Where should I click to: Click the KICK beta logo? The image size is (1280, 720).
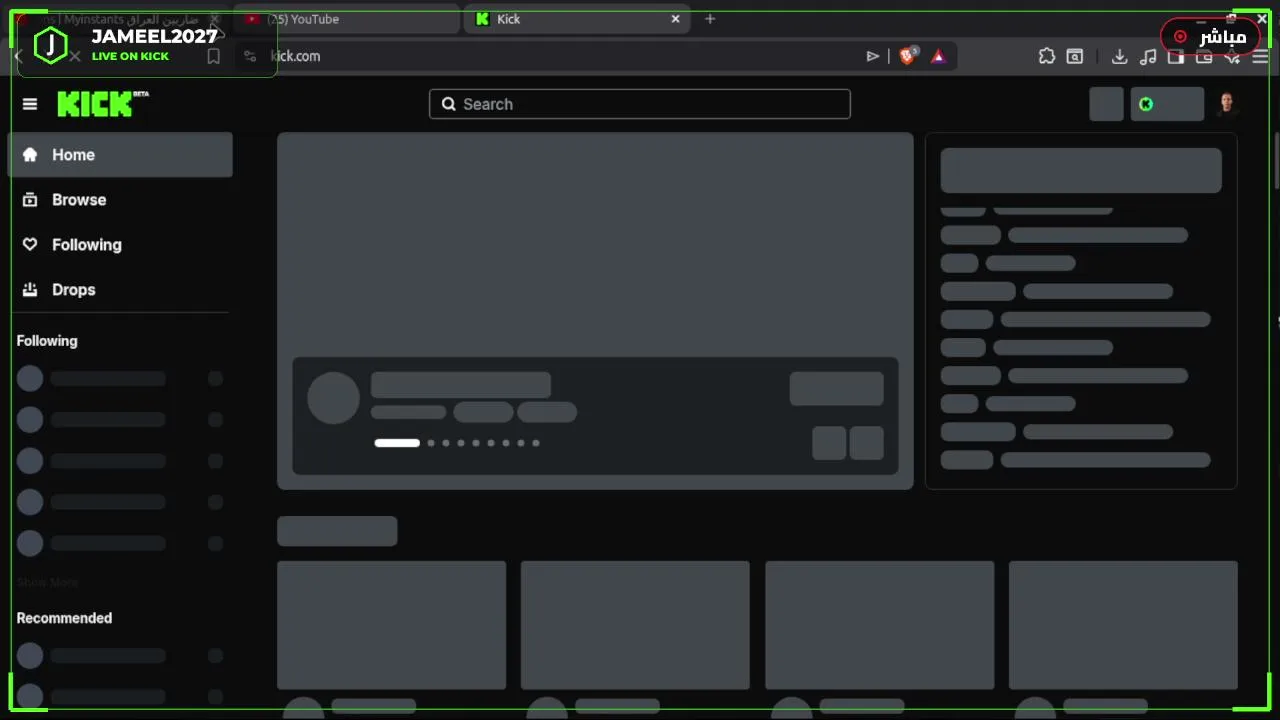tap(103, 104)
